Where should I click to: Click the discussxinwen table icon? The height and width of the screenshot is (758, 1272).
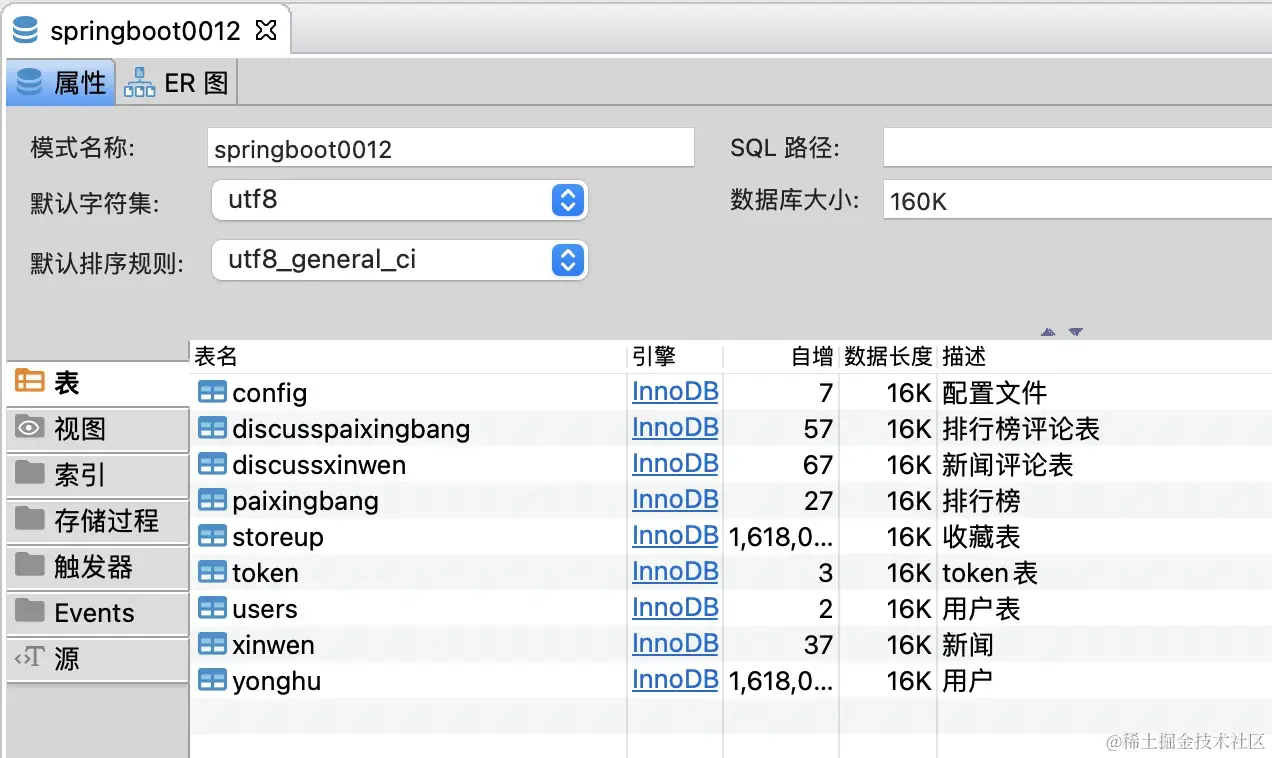pyautogui.click(x=212, y=465)
